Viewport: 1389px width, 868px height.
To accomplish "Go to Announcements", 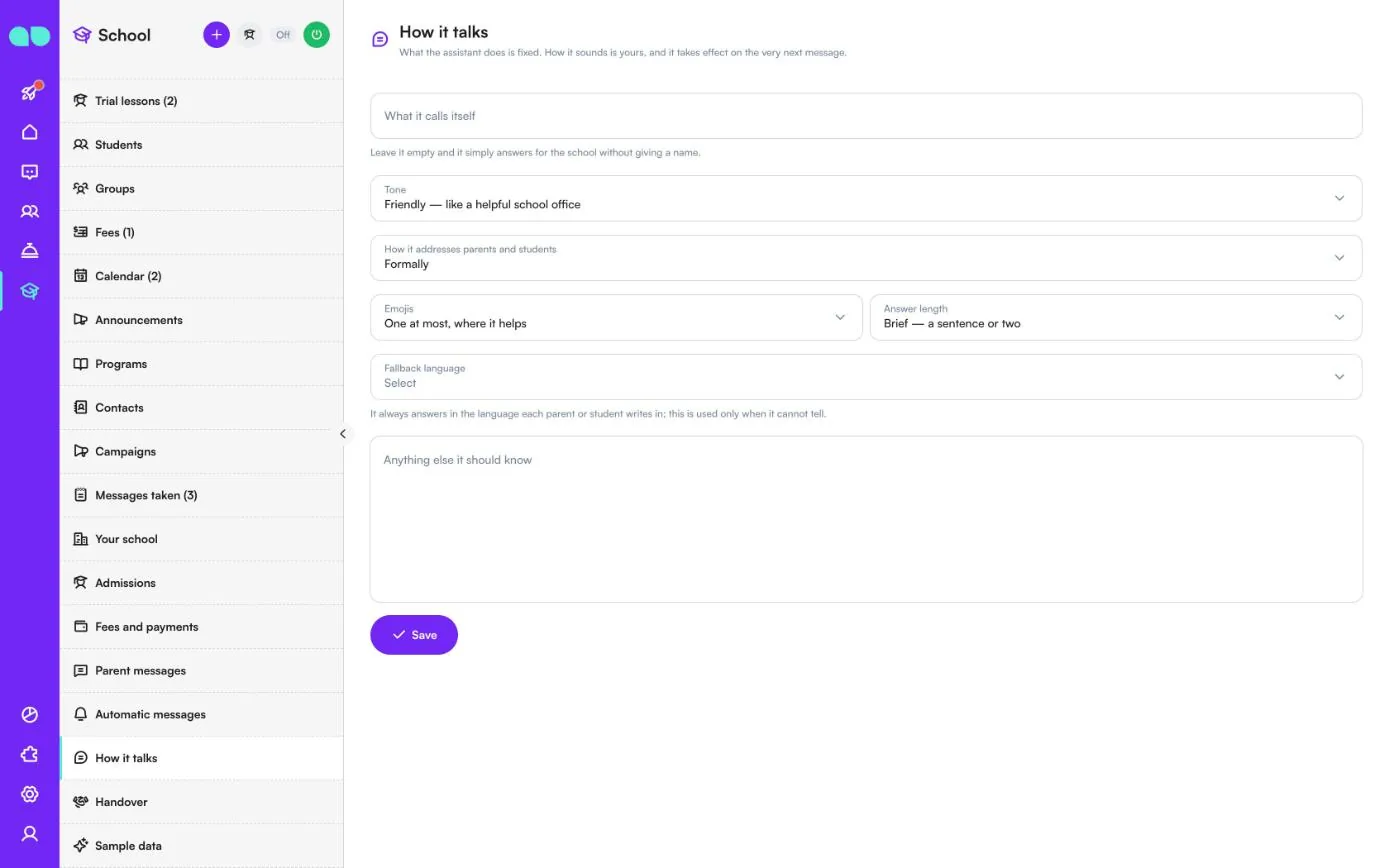I will click(201, 320).
